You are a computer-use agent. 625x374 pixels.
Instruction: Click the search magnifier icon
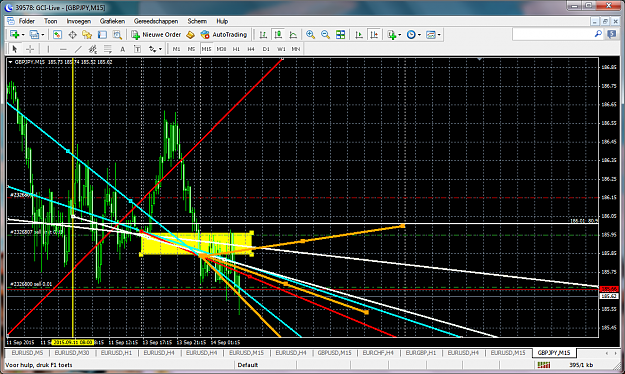click(x=598, y=34)
